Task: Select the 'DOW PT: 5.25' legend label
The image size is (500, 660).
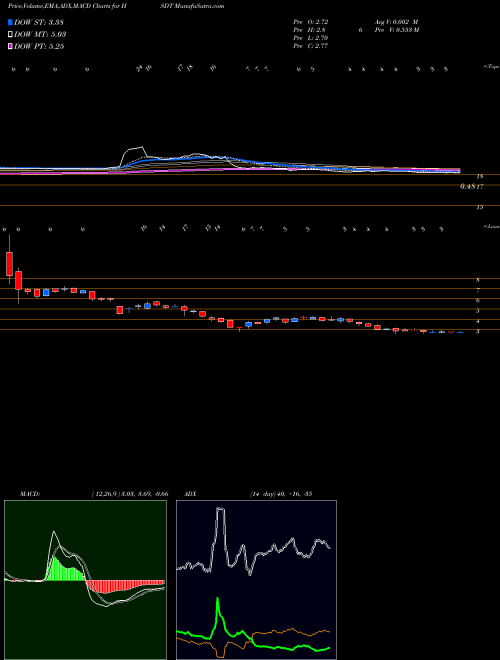Action: coord(39,46)
